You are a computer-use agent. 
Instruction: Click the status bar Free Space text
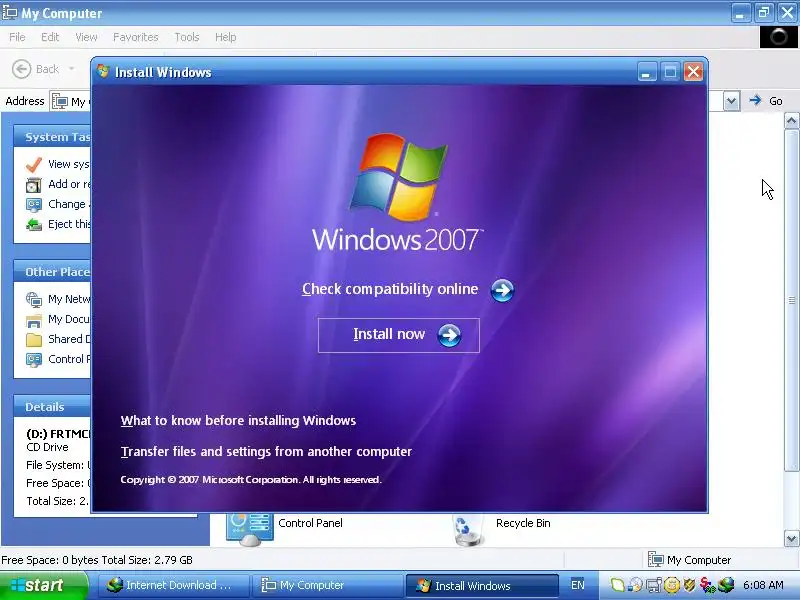97,560
